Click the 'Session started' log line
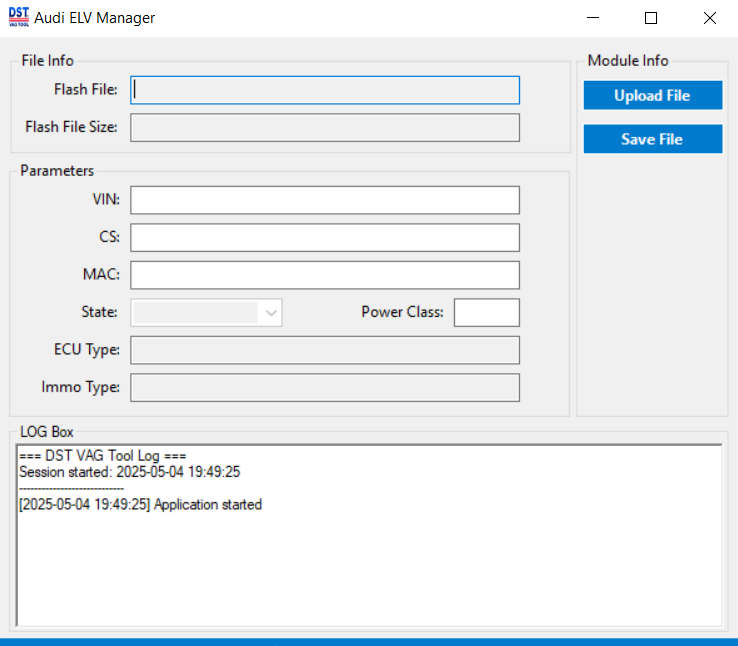The height and width of the screenshot is (646, 738). click(129, 472)
